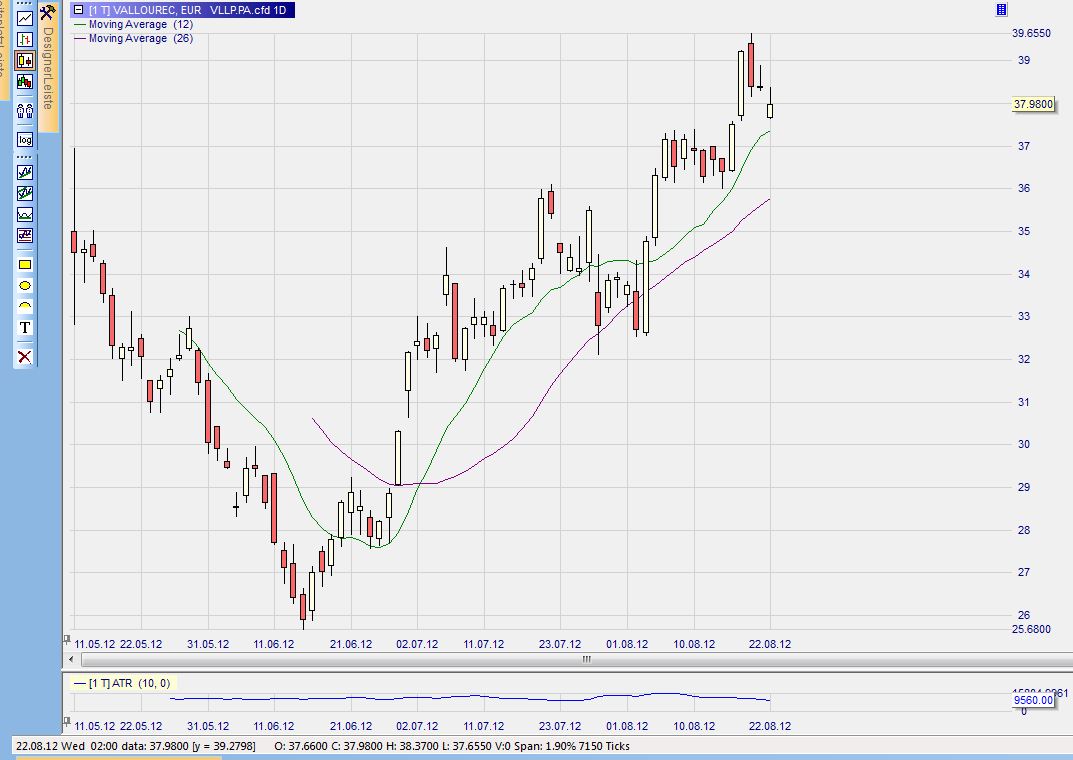
Task: Select the candlestick chart style icon
Action: coord(25,60)
